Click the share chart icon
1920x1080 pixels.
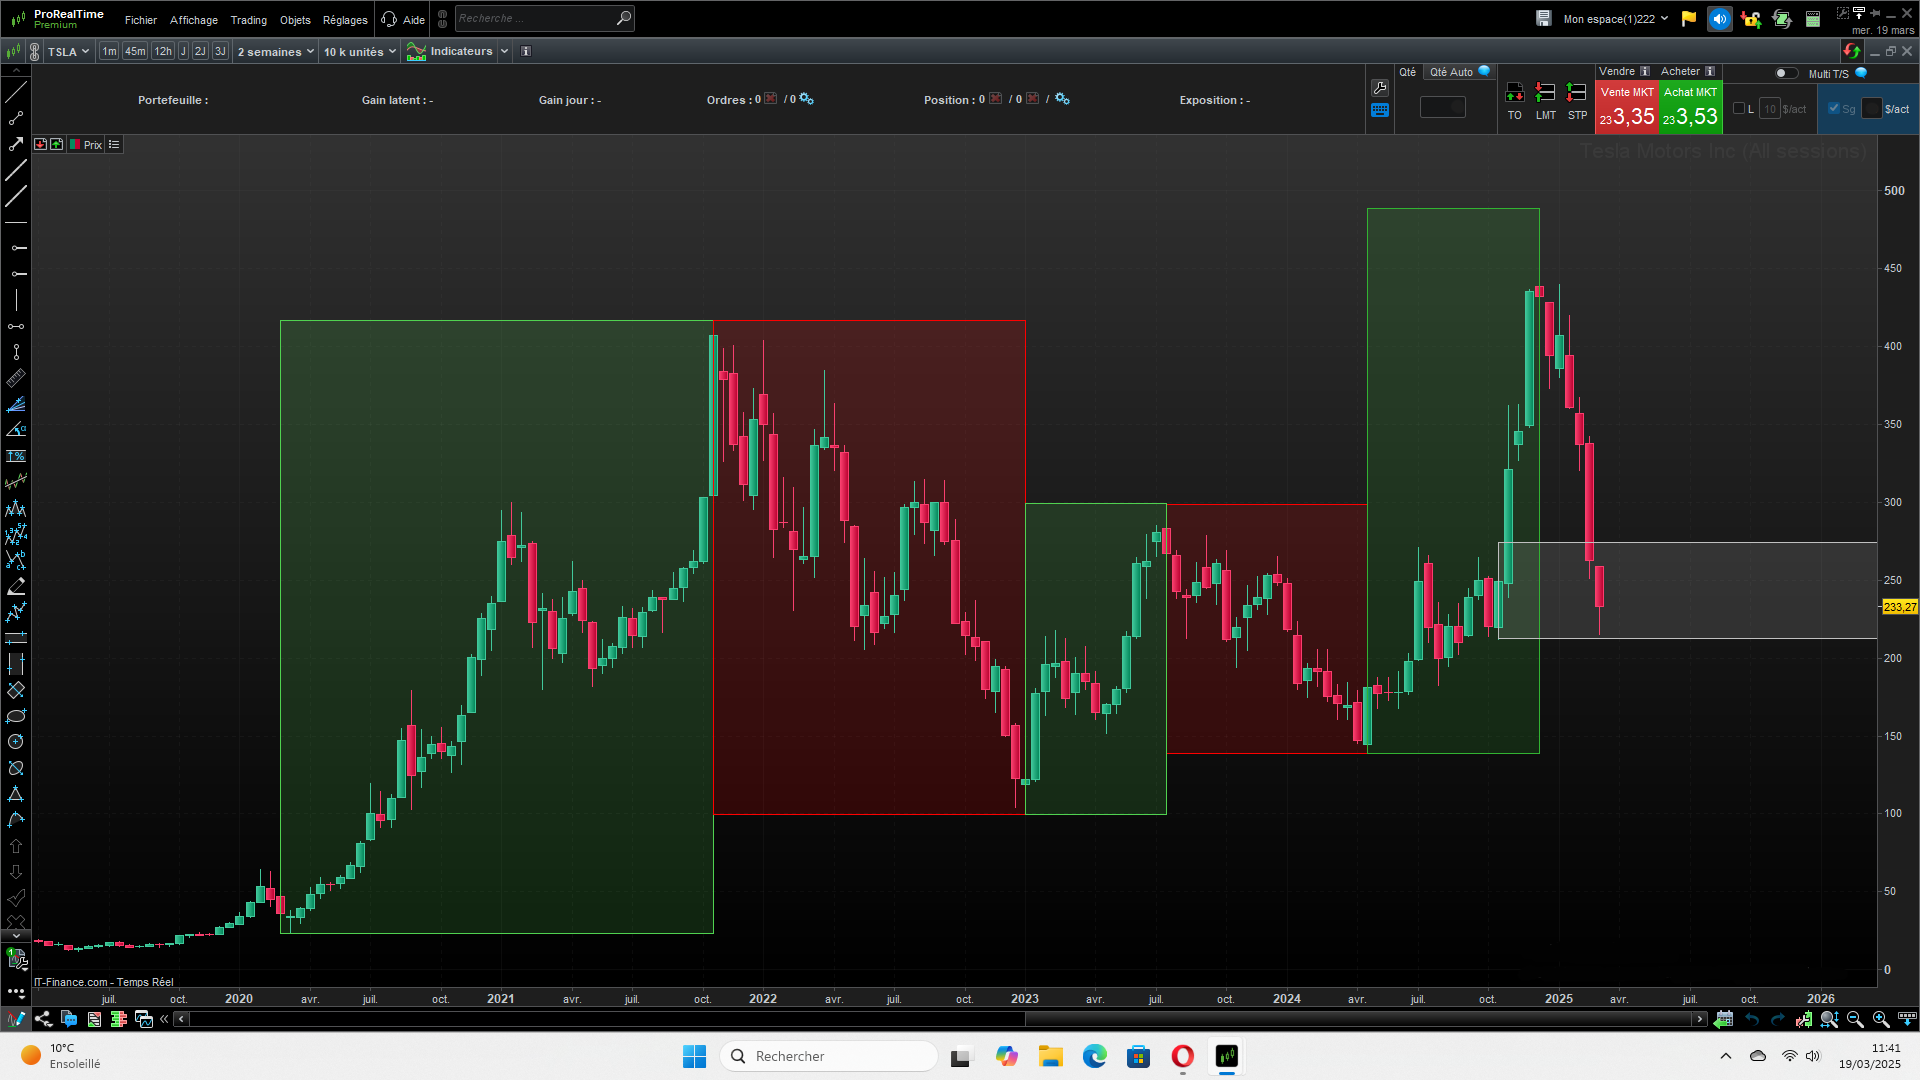43,1019
